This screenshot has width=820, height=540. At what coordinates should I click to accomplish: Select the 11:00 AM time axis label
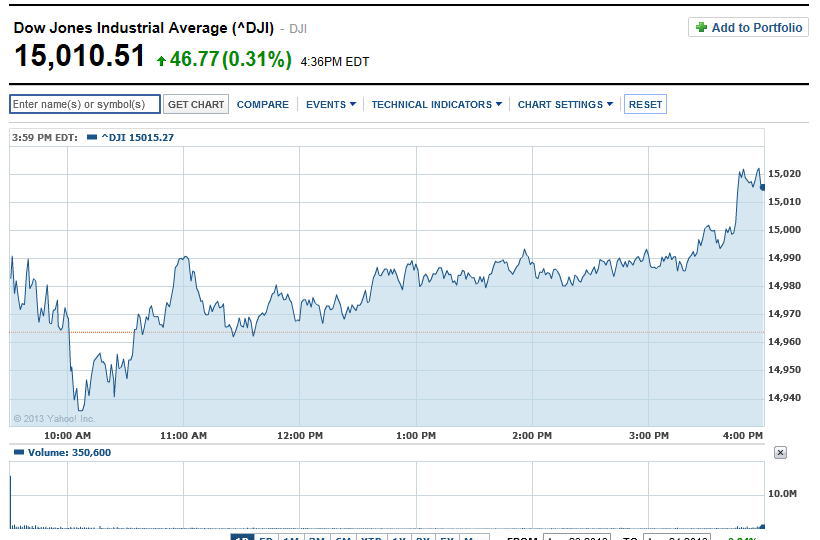pyautogui.click(x=184, y=436)
